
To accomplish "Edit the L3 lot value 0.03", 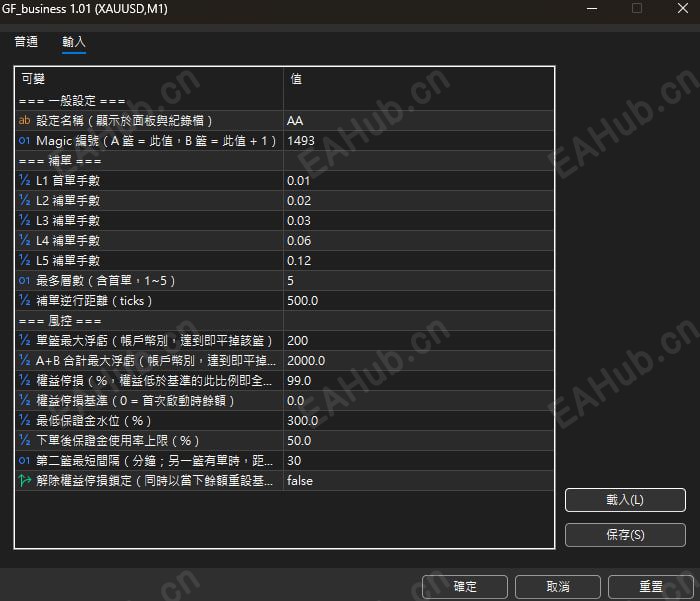I will coord(418,221).
